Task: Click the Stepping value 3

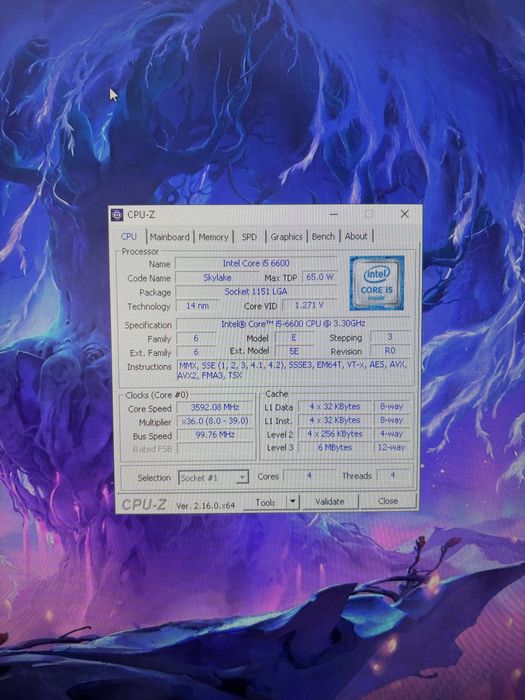Action: click(390, 337)
